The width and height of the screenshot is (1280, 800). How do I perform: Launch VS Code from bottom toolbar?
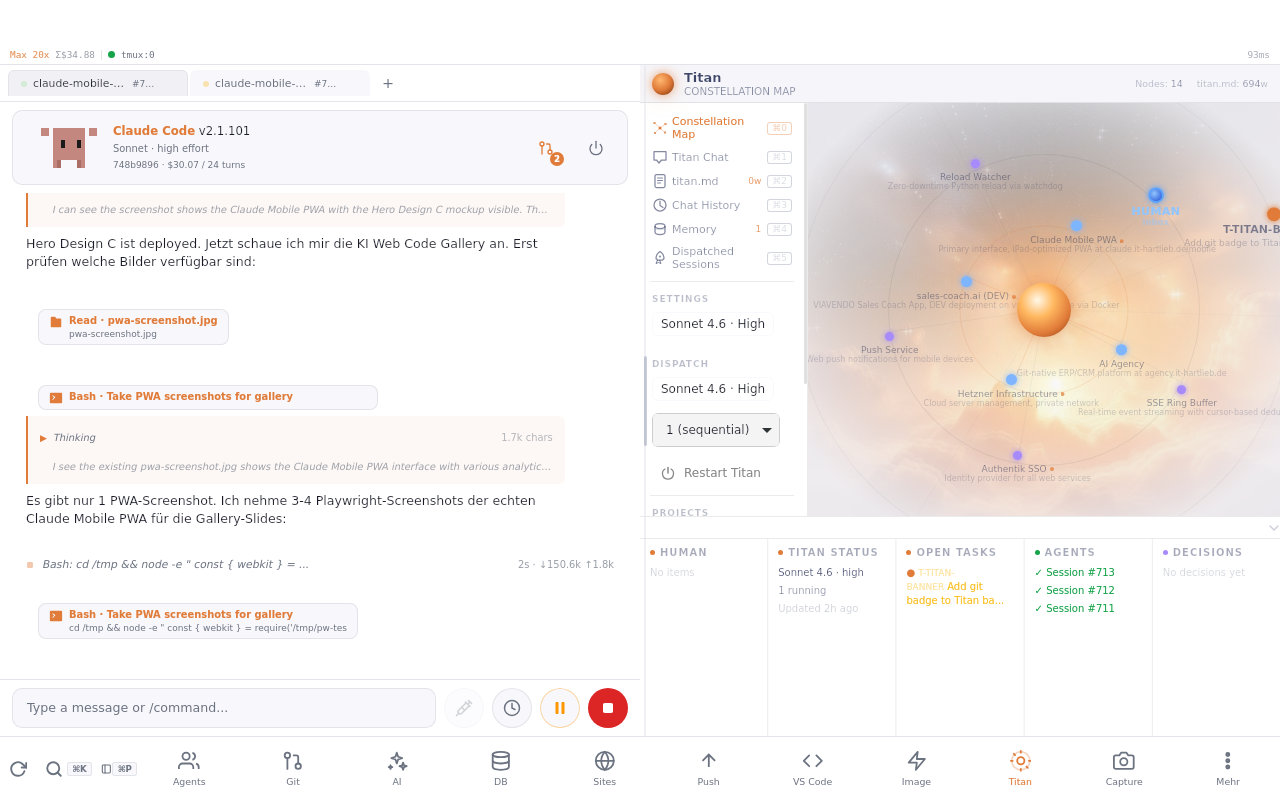point(812,767)
